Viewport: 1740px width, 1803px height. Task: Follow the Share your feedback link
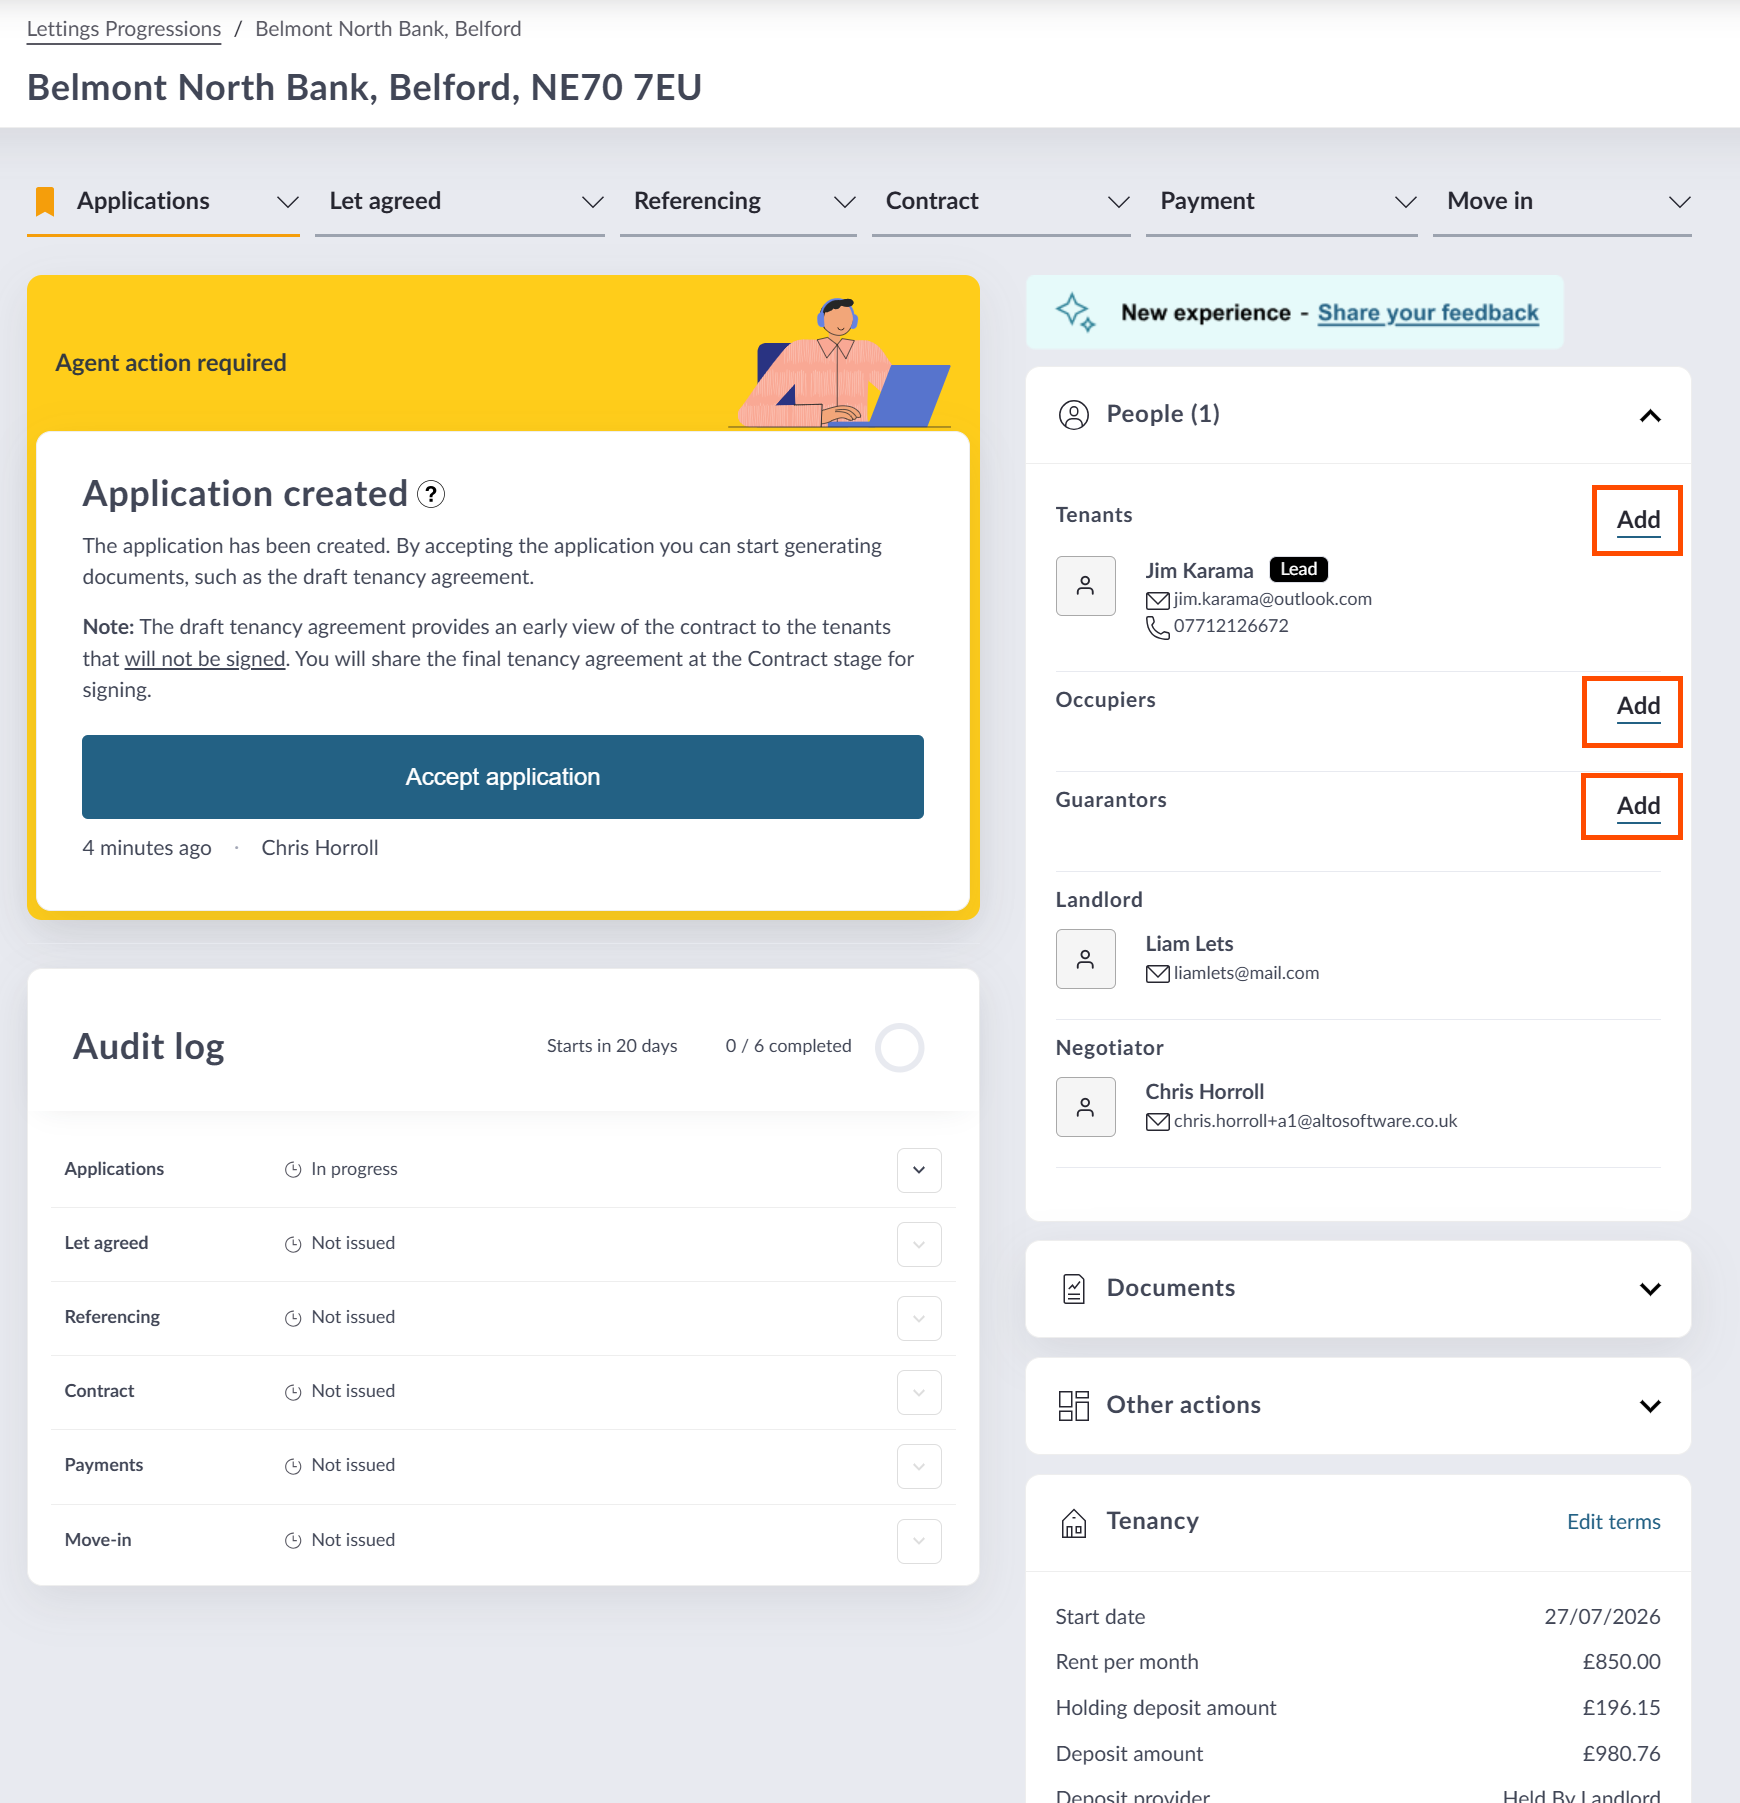click(1427, 313)
